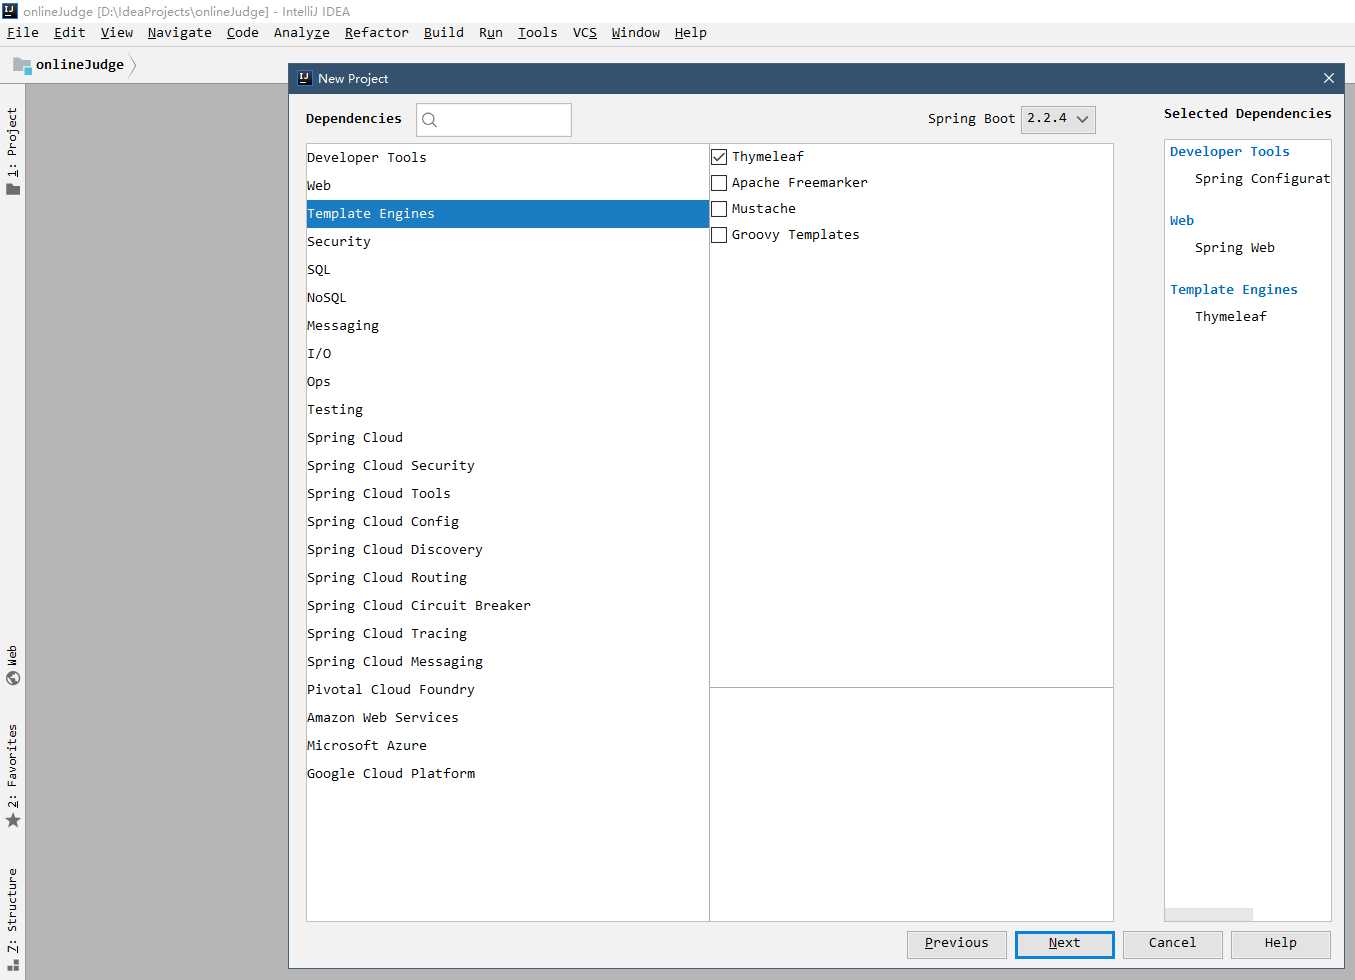Open the Tools menu

click(x=538, y=32)
